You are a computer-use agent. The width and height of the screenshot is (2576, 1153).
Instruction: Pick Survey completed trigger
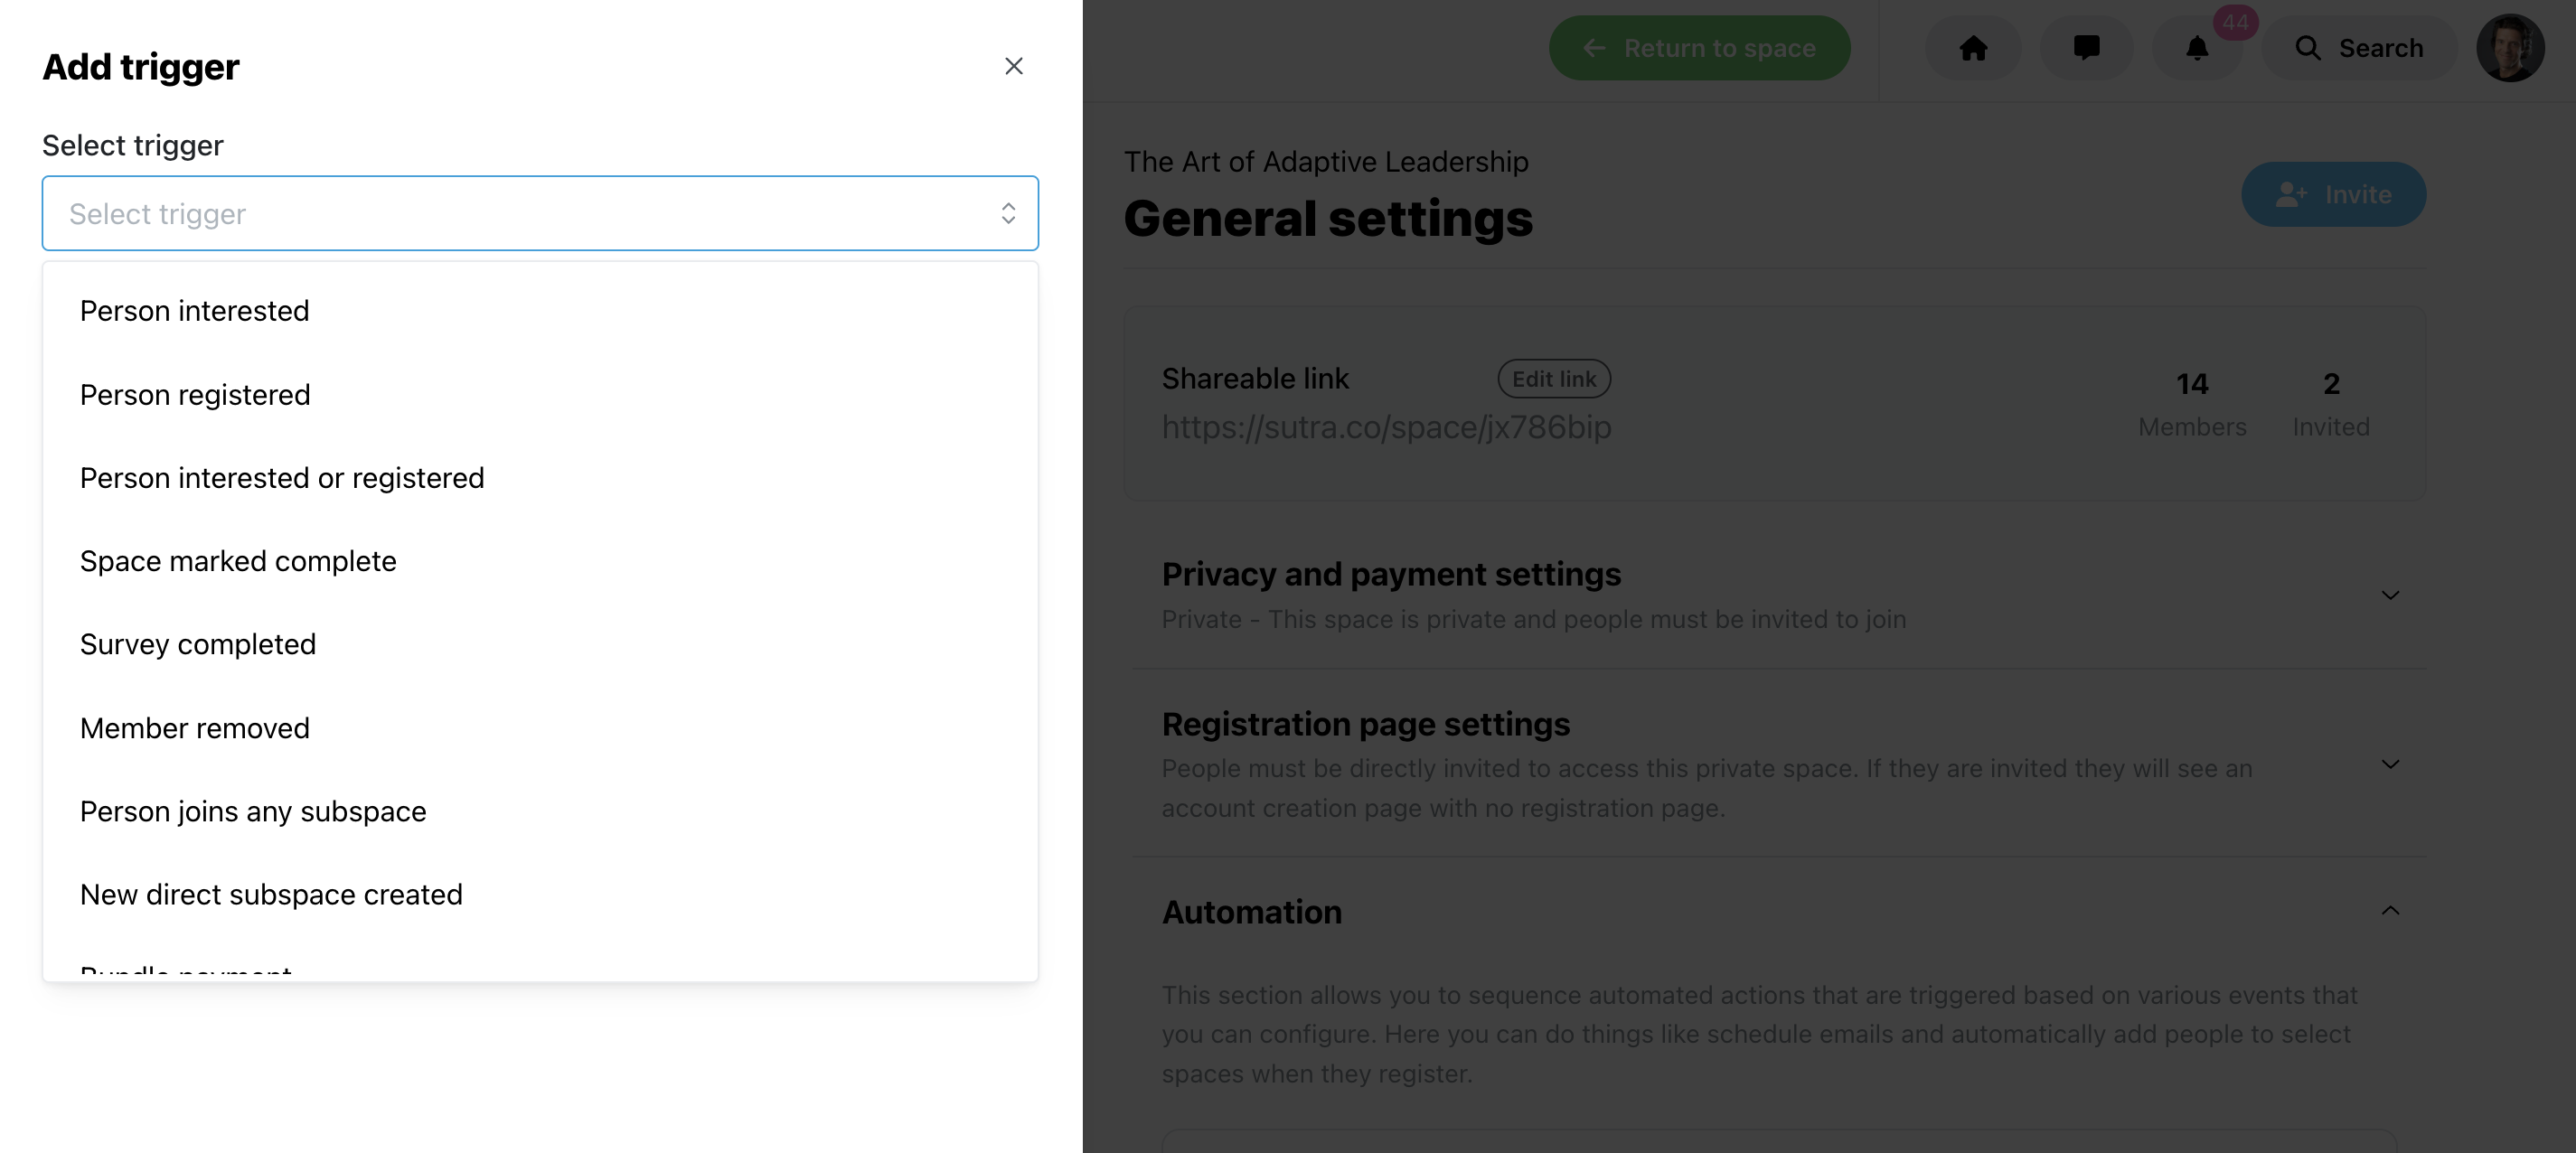point(540,644)
